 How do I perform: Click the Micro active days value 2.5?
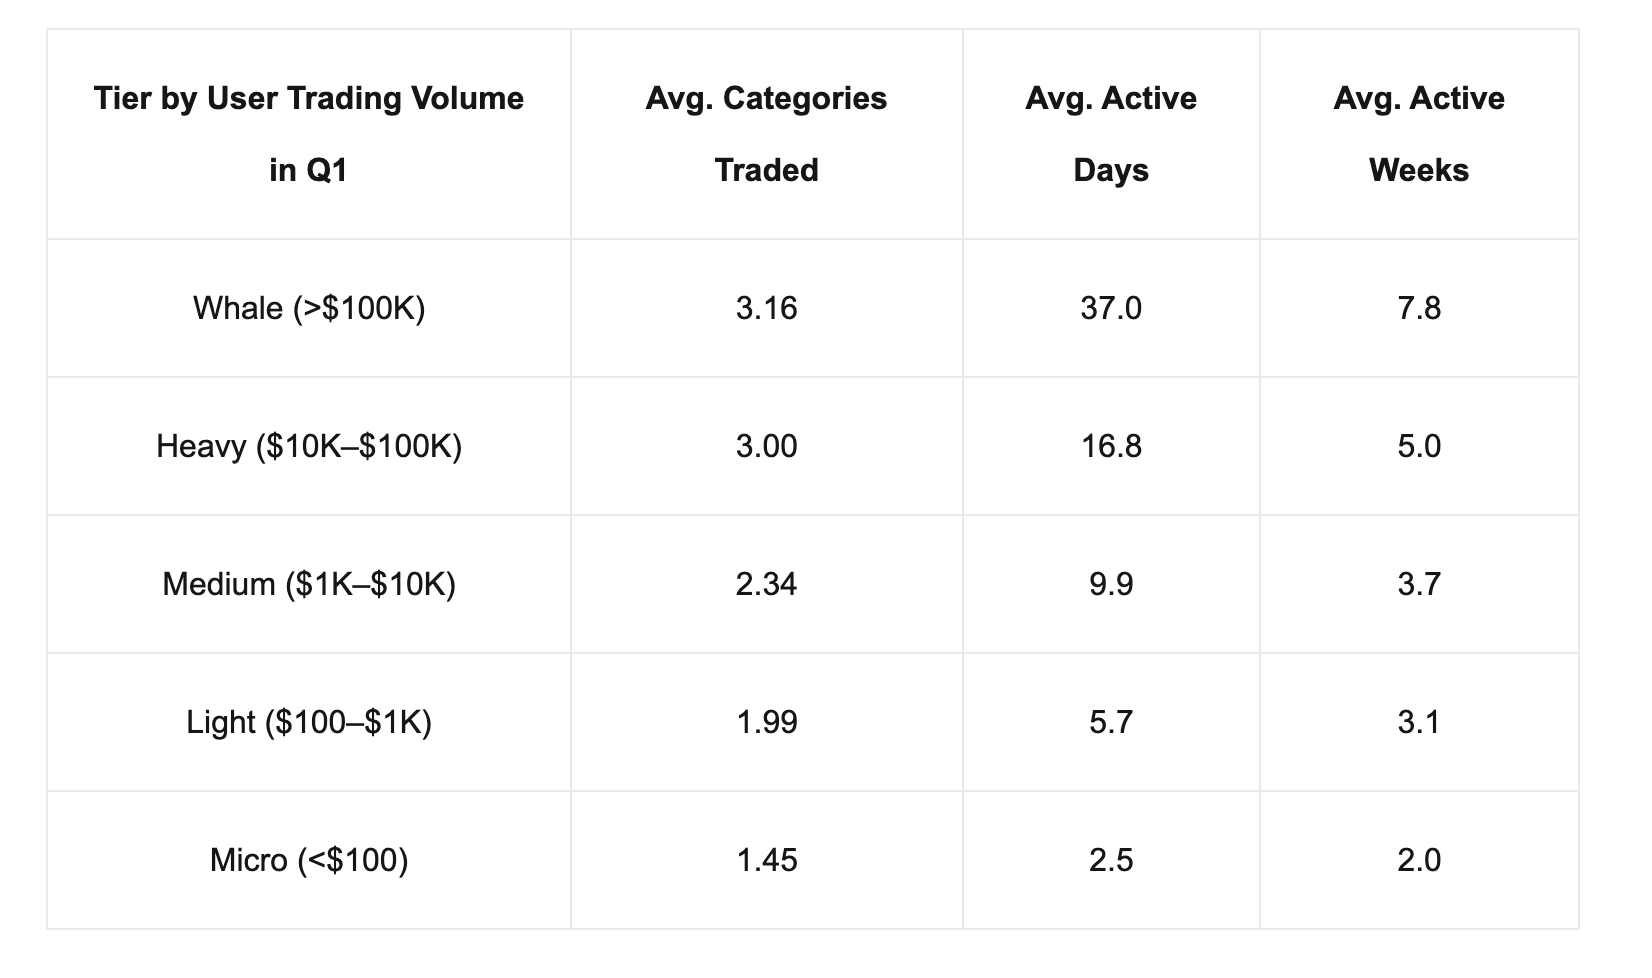click(1110, 860)
